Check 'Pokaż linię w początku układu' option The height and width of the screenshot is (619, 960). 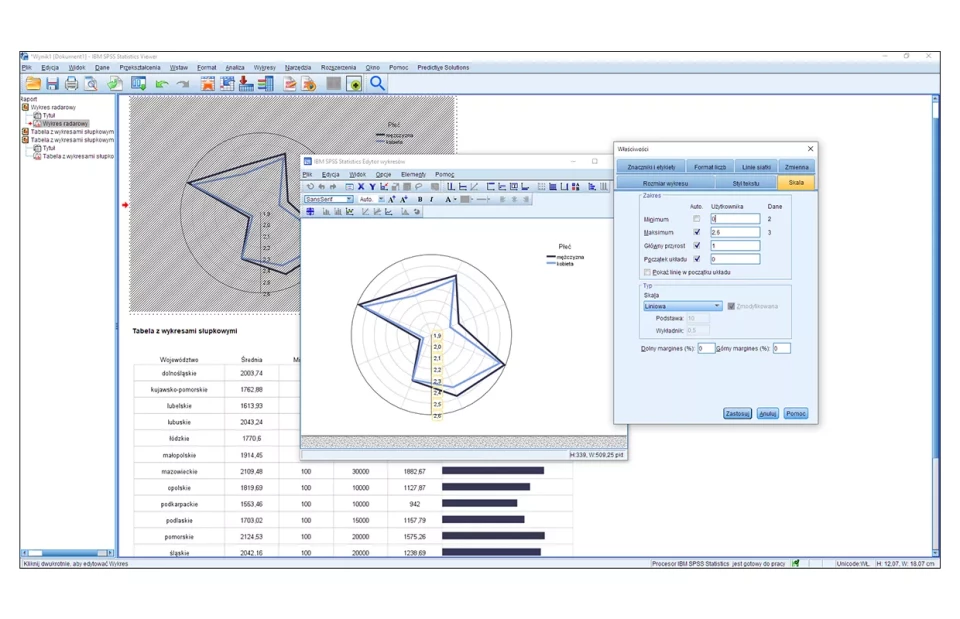coord(648,272)
